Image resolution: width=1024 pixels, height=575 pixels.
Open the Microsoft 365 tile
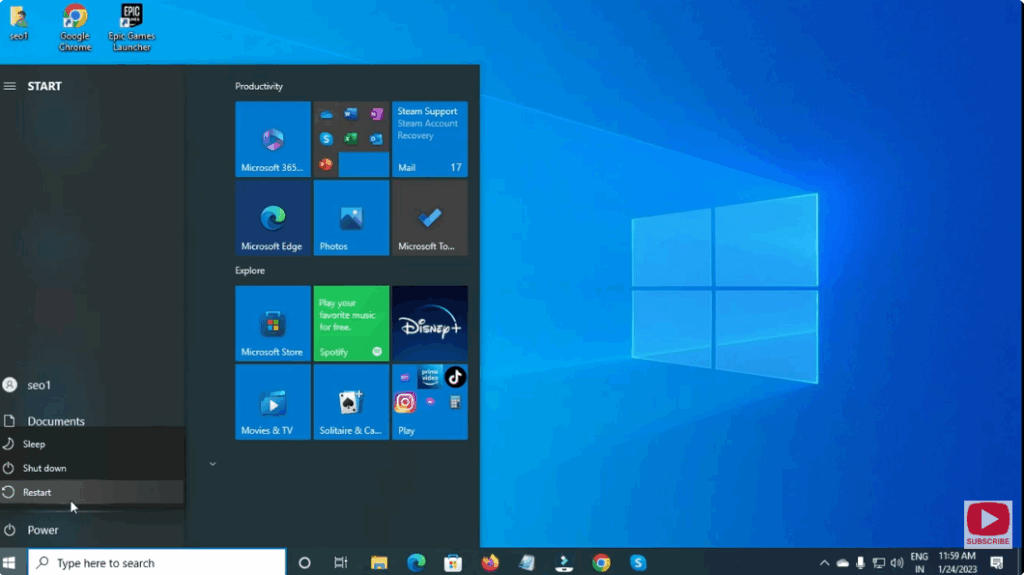[x=273, y=139]
